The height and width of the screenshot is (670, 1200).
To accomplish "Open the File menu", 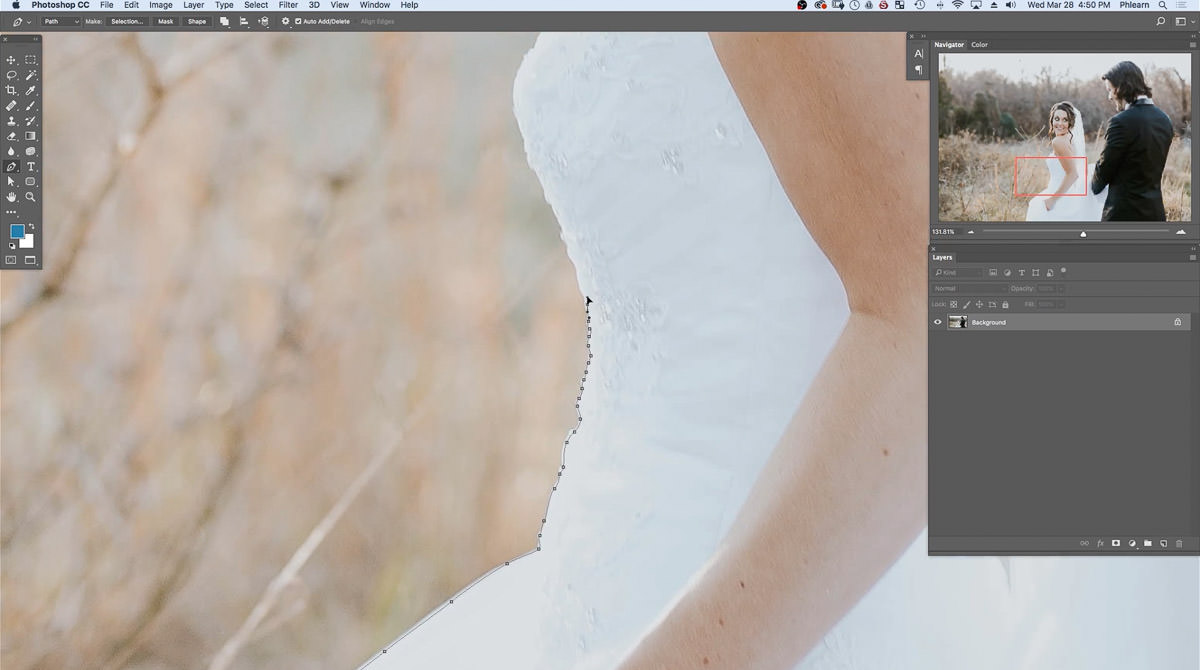I will 106,5.
